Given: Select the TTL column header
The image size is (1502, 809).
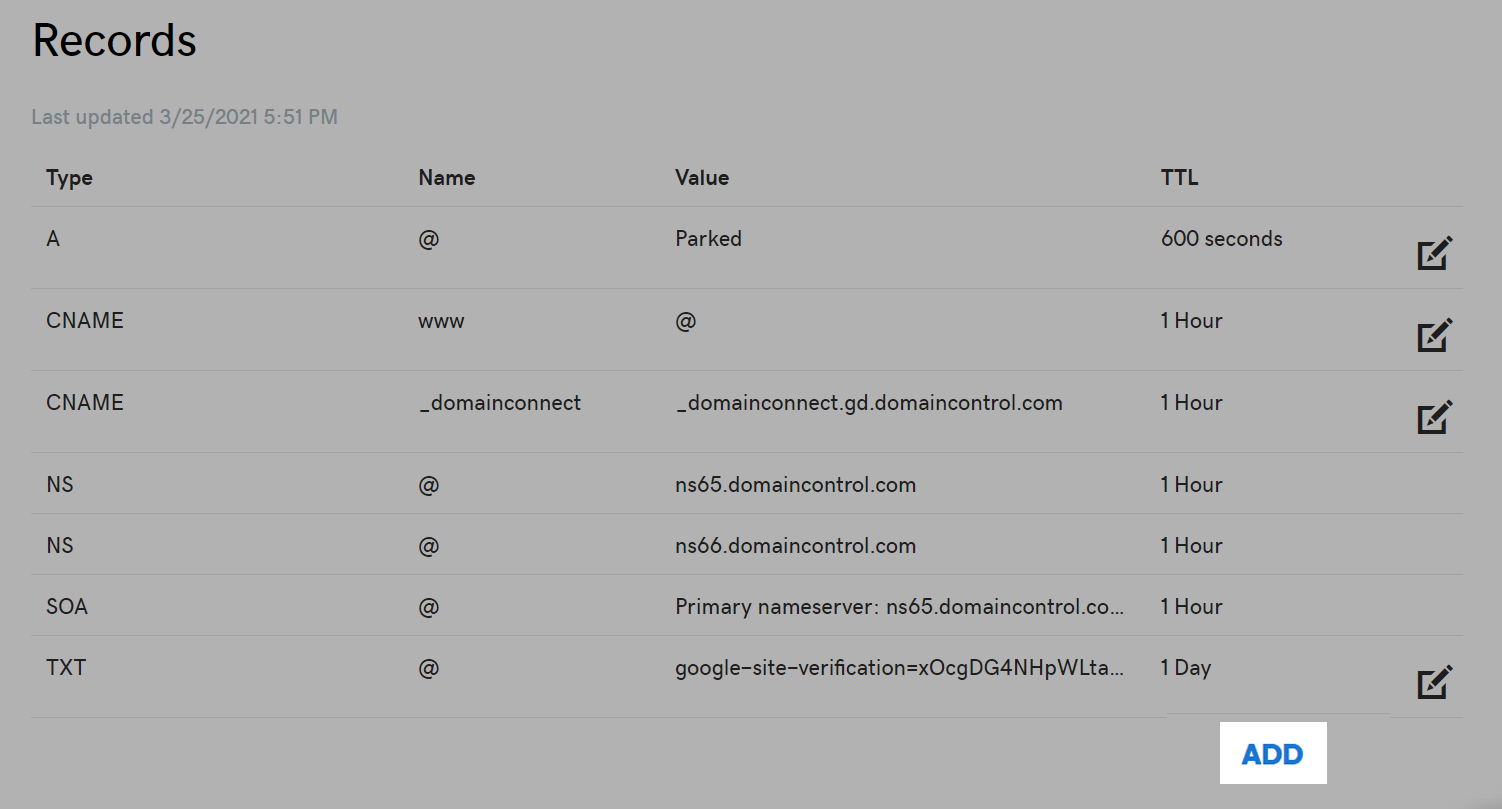Looking at the screenshot, I should tap(1179, 178).
